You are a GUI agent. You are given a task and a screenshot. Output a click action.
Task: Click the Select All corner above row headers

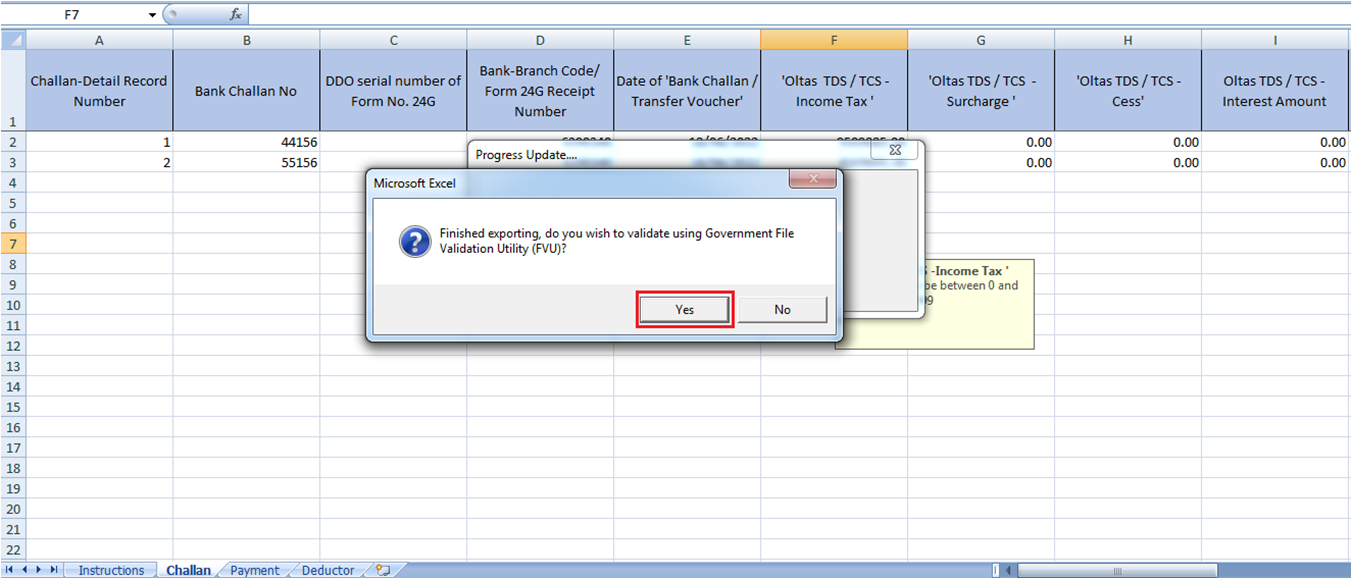pos(14,39)
